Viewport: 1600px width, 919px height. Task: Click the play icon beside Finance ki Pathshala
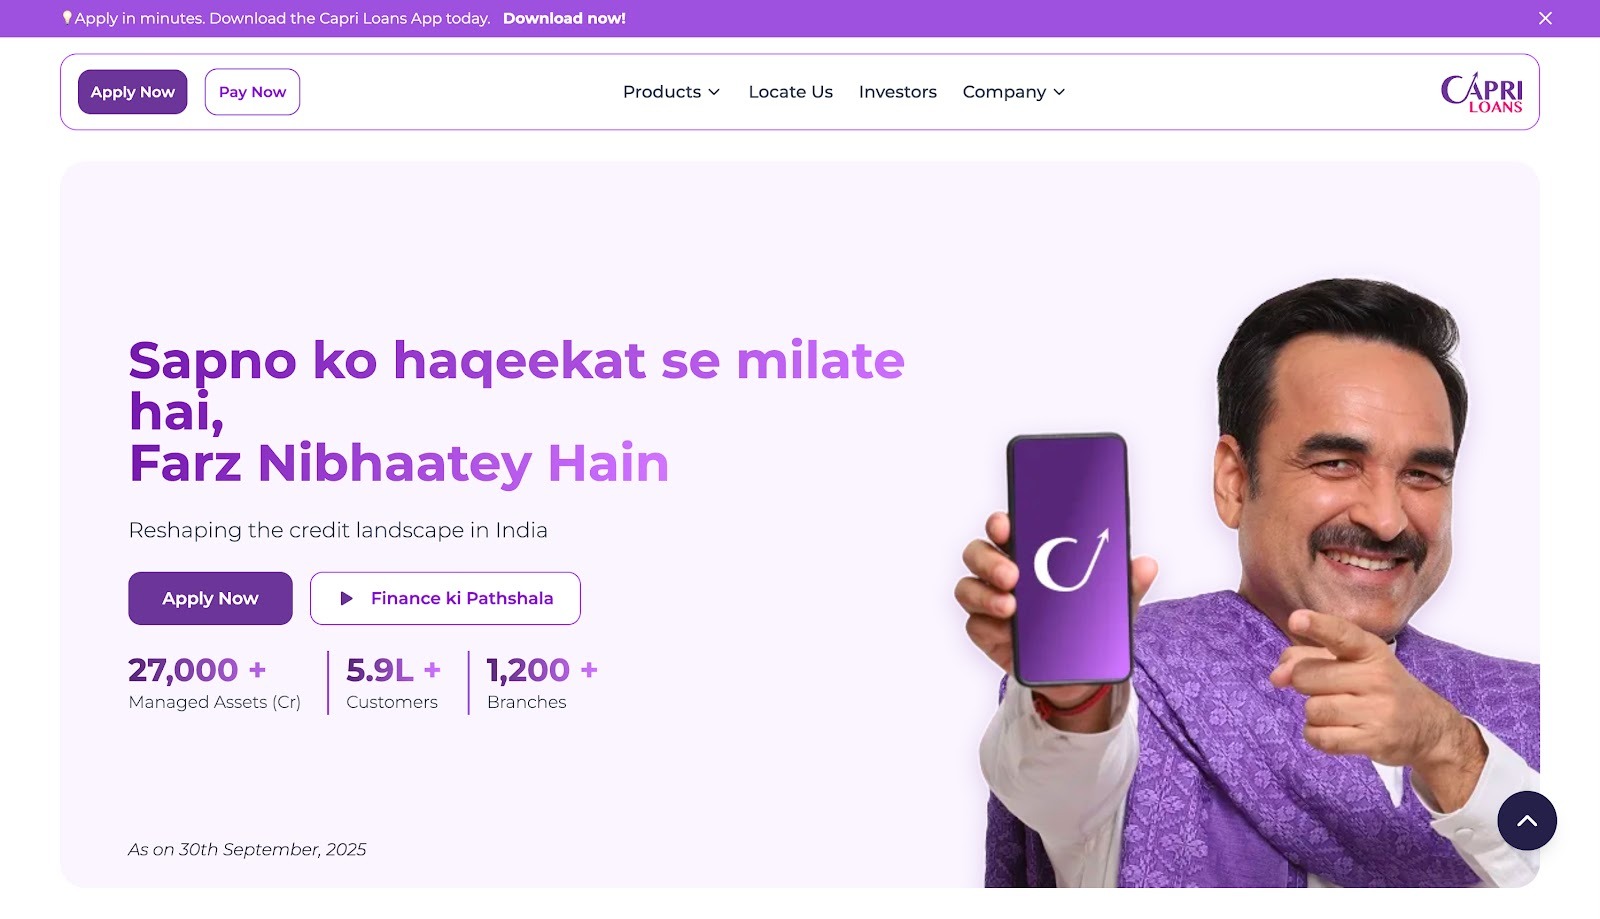tap(347, 598)
